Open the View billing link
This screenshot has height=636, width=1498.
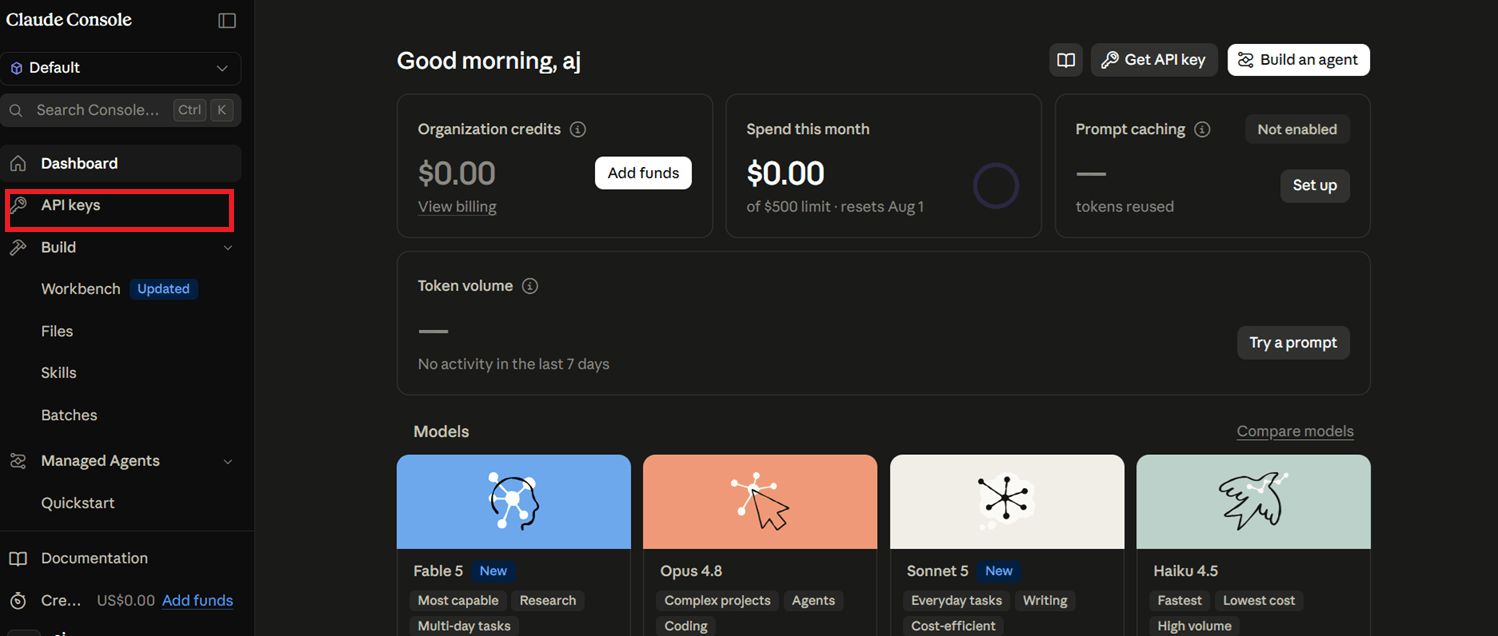(x=457, y=207)
